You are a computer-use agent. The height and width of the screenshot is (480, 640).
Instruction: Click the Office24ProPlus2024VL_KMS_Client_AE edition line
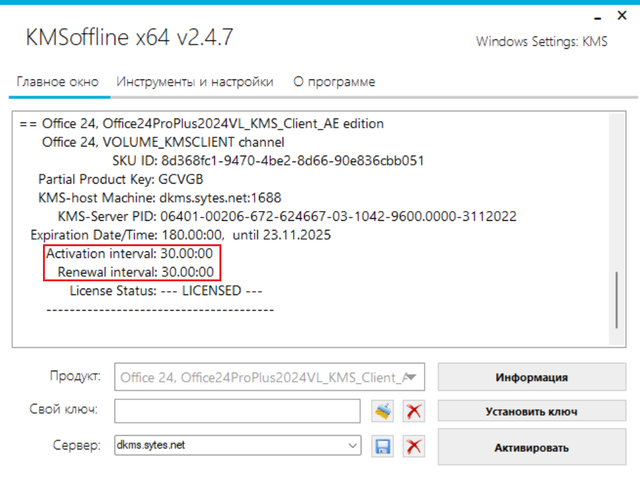pyautogui.click(x=202, y=124)
